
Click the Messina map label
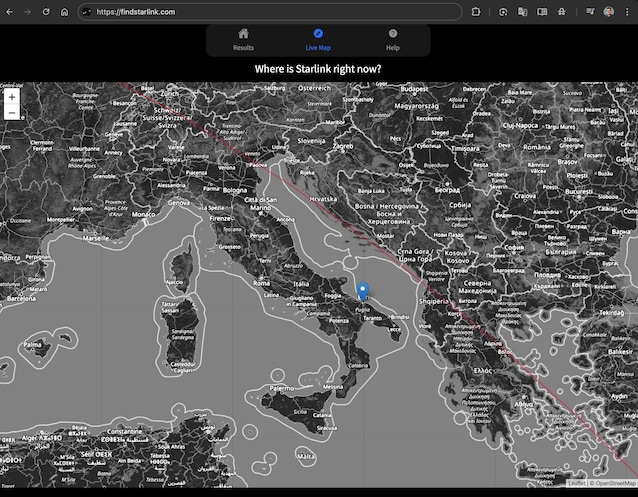tap(333, 387)
